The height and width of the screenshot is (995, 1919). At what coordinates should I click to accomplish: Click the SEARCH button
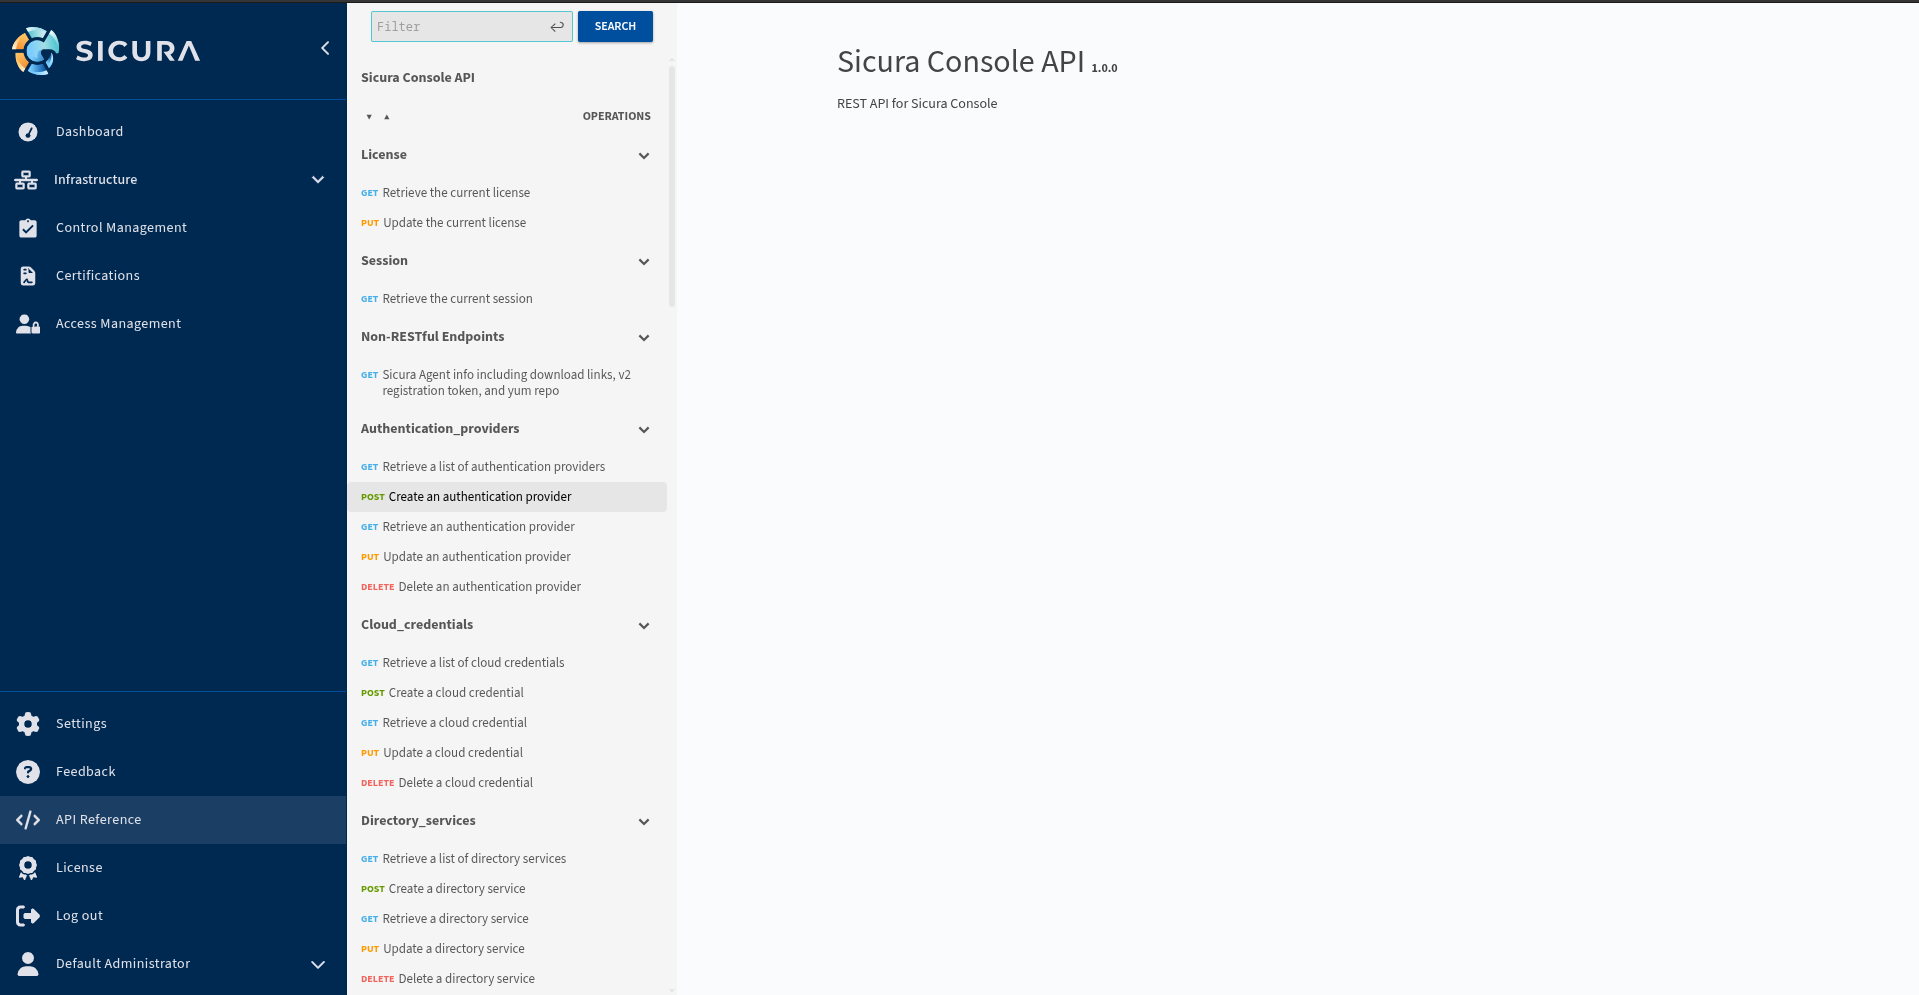pyautogui.click(x=615, y=27)
